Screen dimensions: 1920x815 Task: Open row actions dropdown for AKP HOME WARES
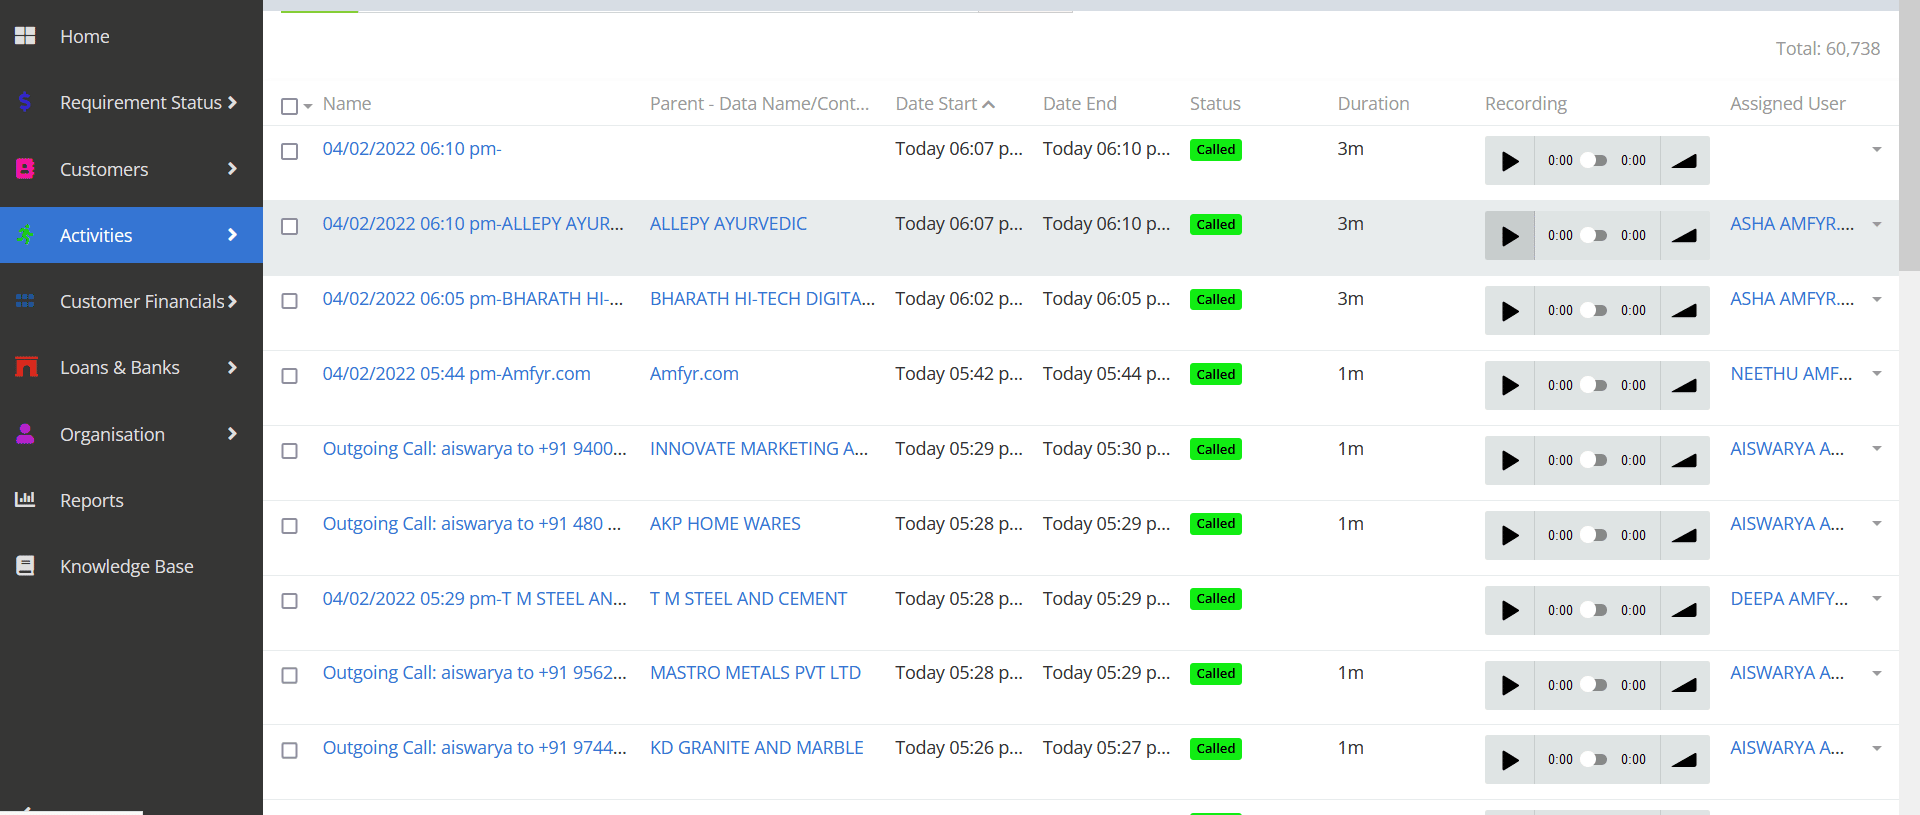pos(1877,524)
